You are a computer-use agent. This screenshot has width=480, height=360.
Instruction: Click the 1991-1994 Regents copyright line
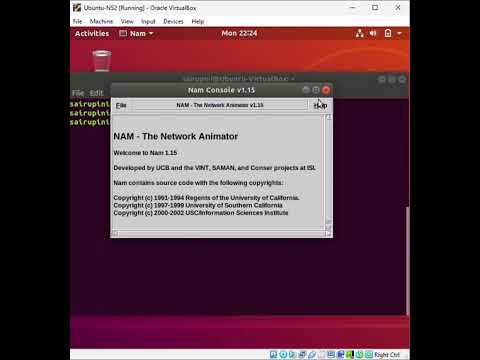[x=206, y=198]
